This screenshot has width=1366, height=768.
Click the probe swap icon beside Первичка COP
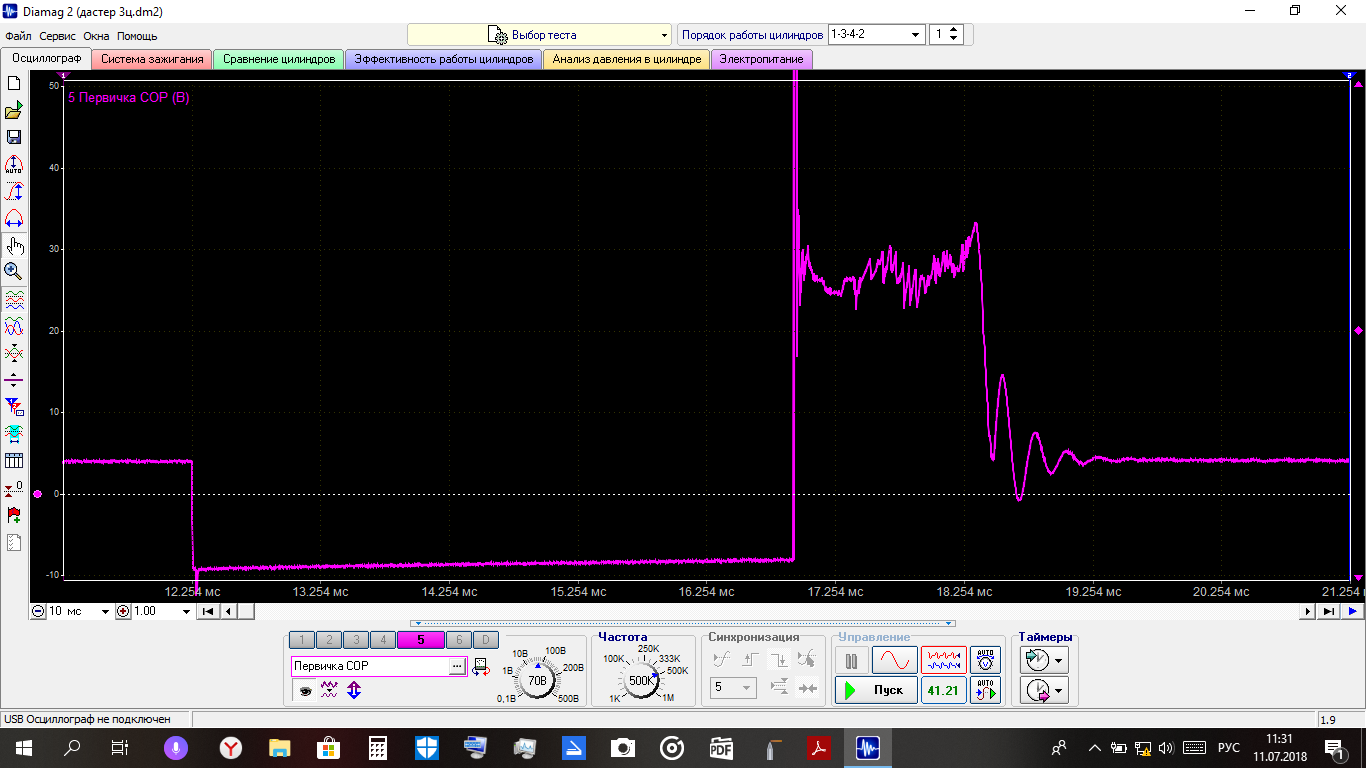click(480, 666)
